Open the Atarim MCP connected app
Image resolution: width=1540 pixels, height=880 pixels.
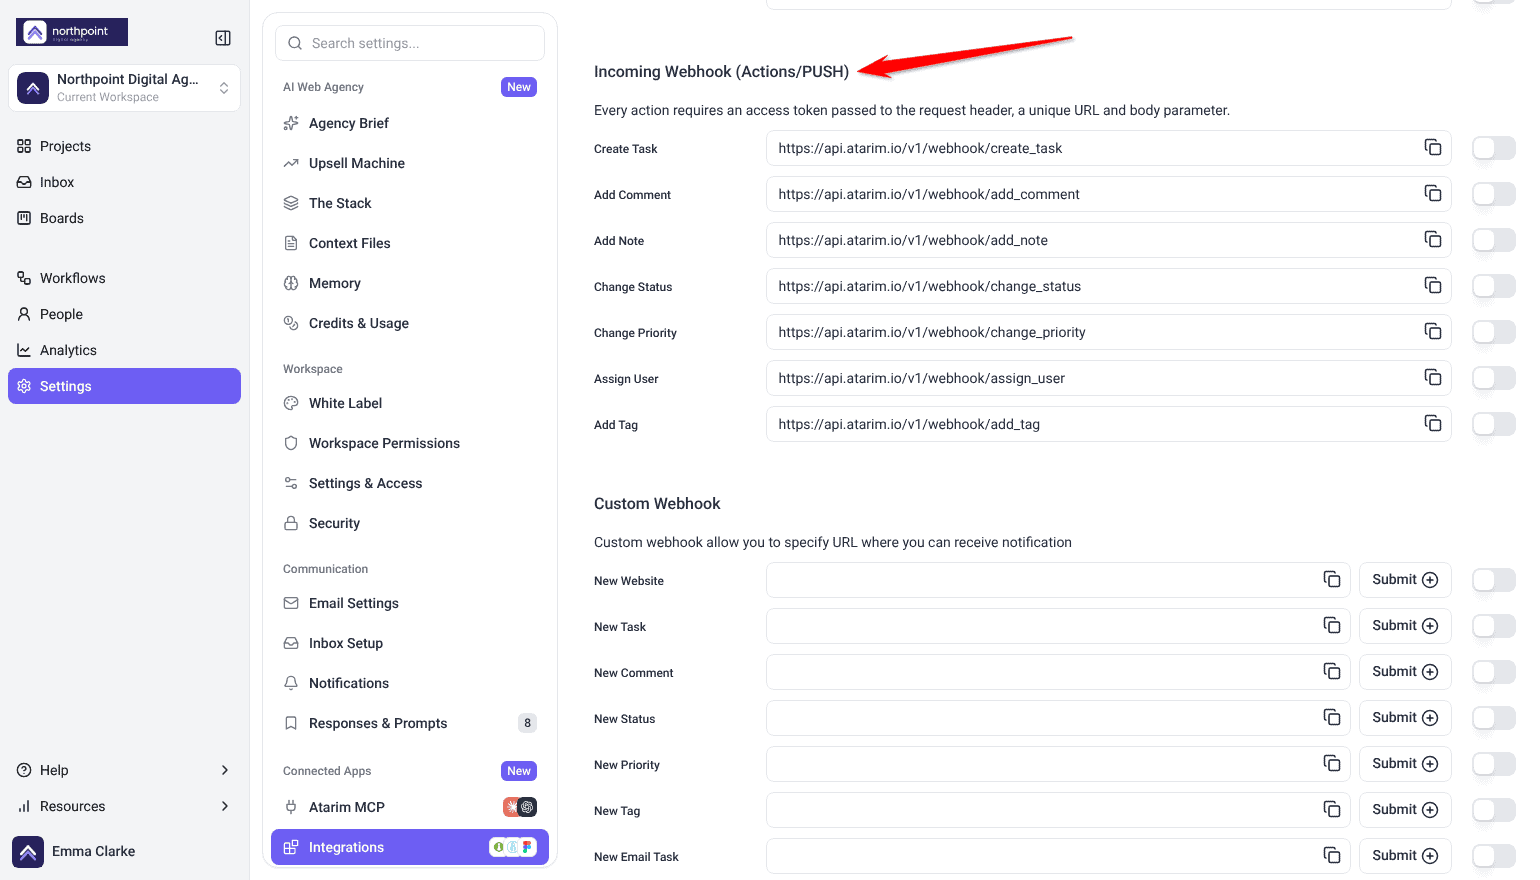[x=410, y=807]
